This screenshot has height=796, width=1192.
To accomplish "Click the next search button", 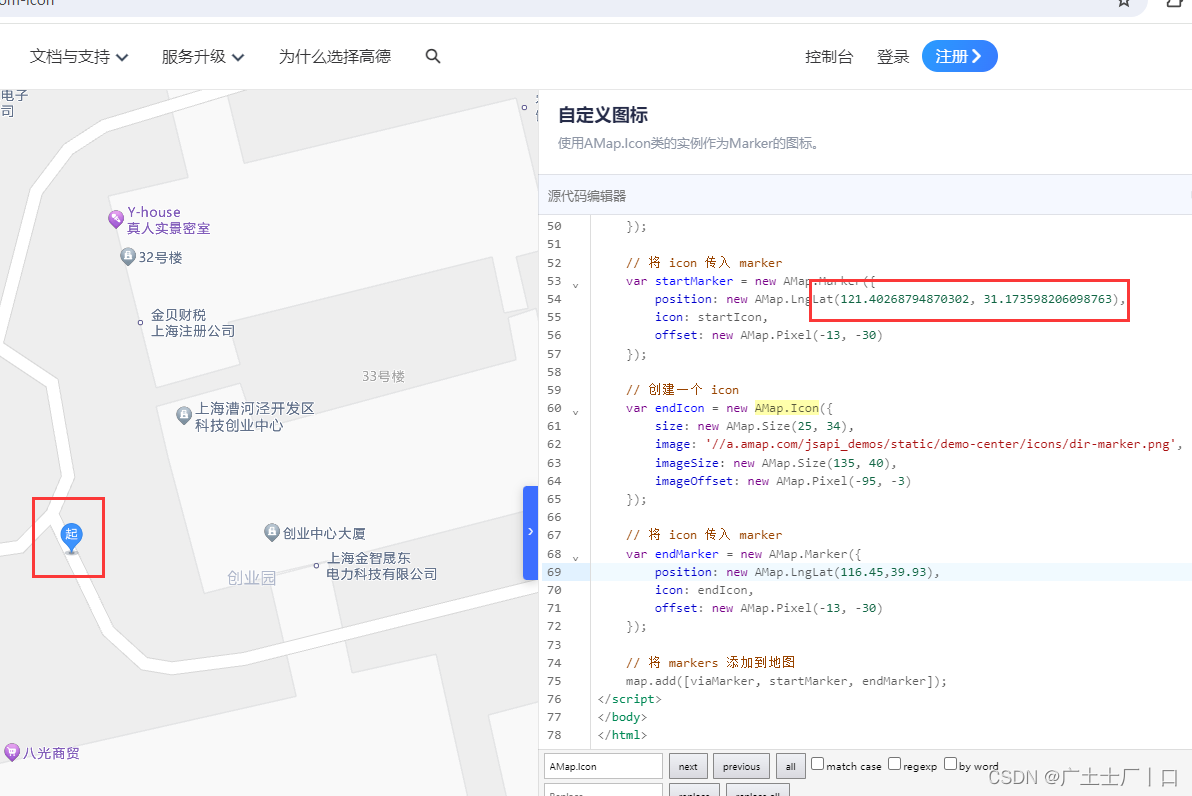I will (x=688, y=766).
